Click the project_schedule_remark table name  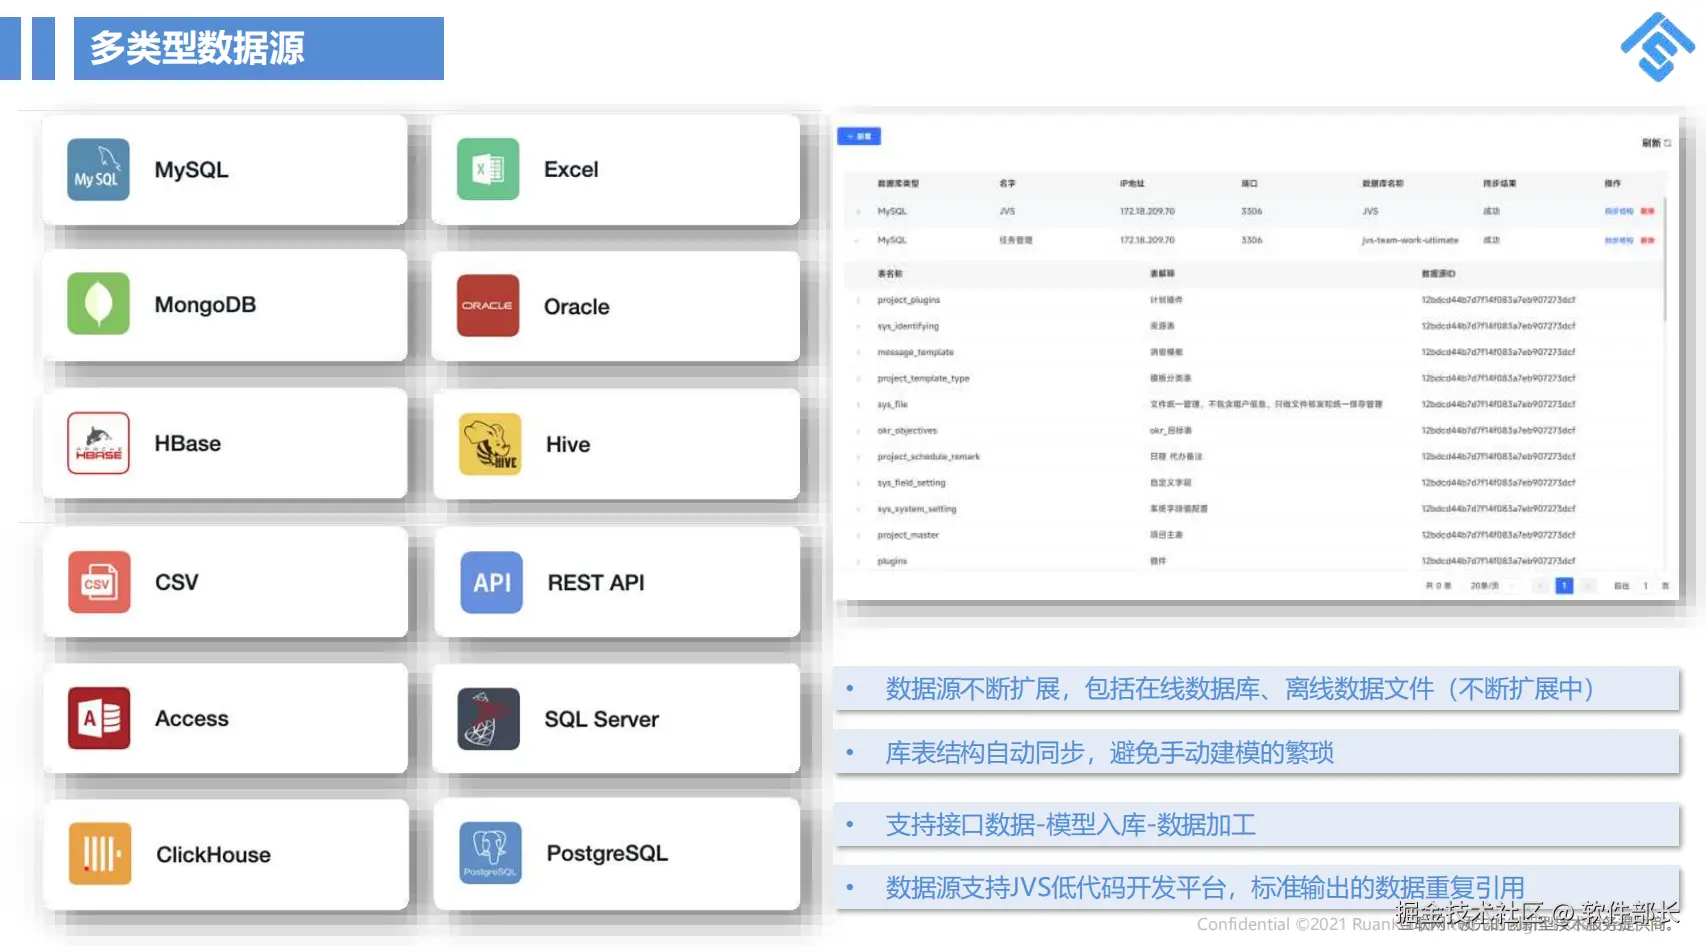(928, 457)
